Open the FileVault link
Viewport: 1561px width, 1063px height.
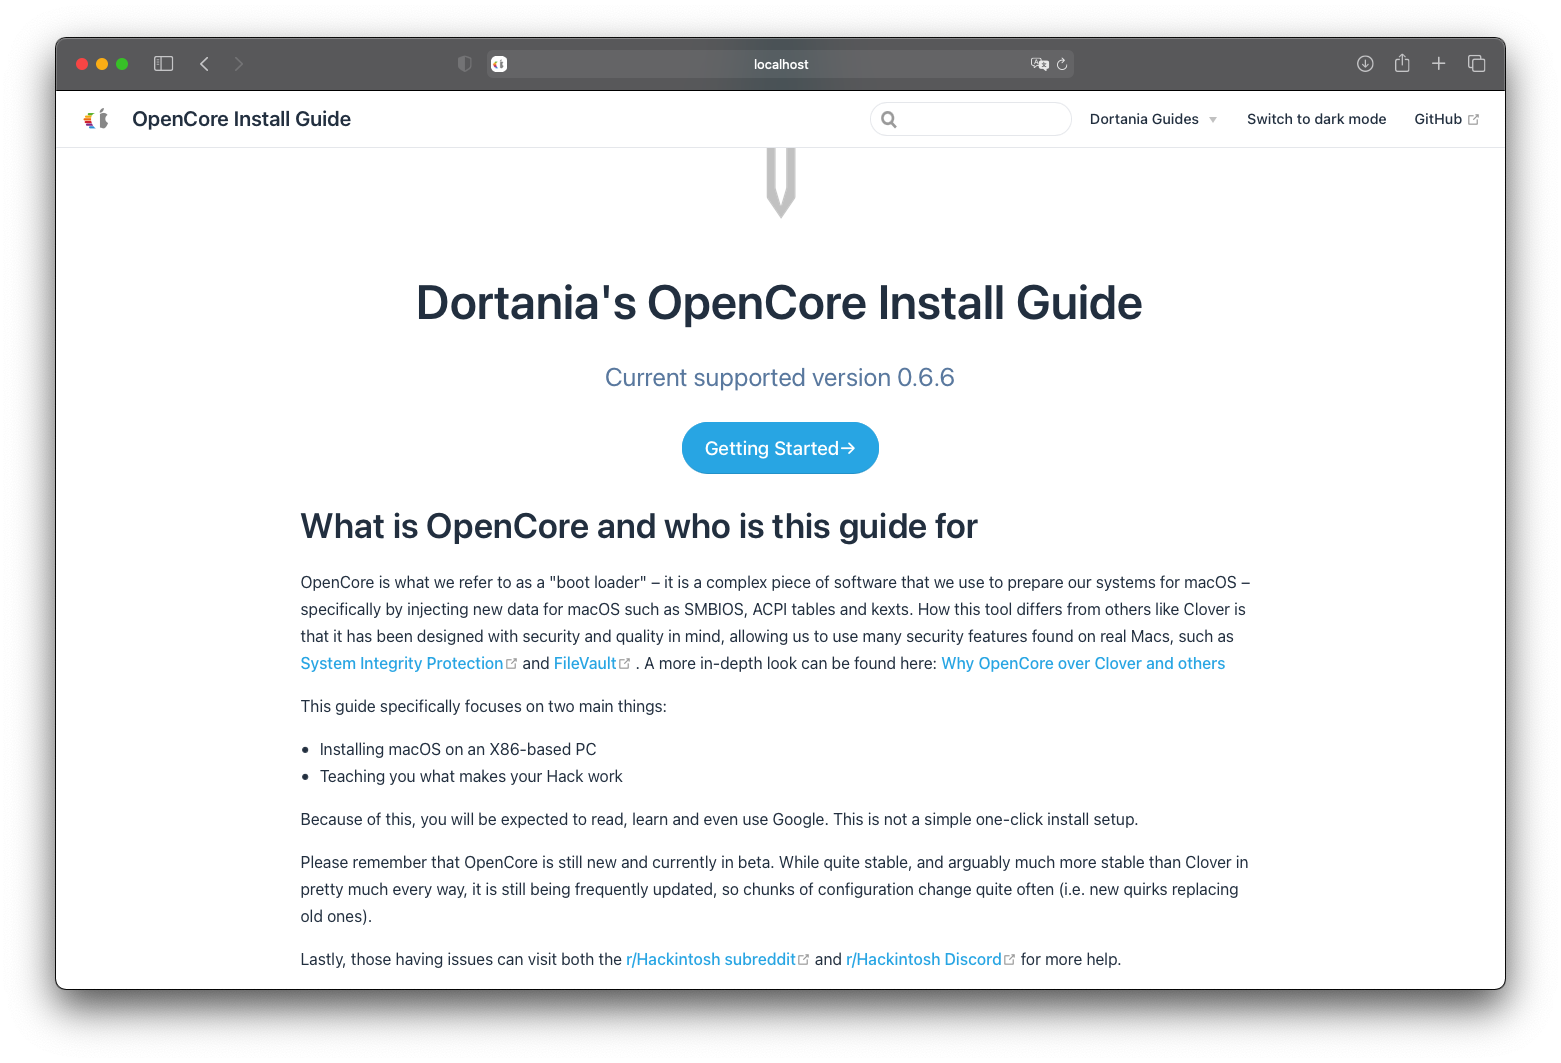point(592,663)
